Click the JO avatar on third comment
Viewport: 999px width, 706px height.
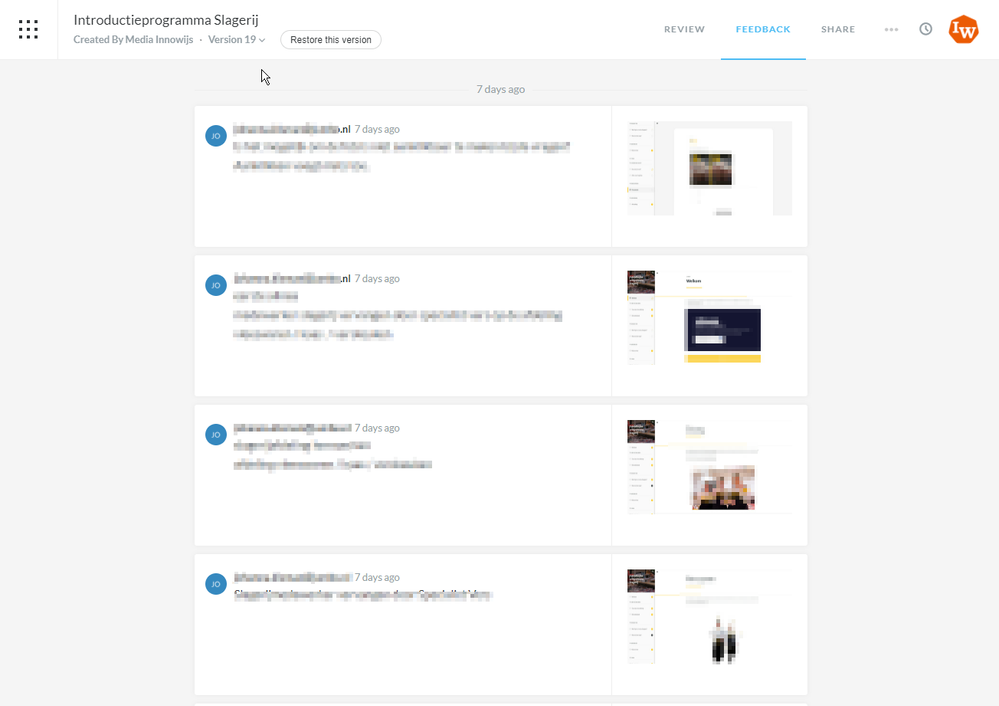tap(216, 435)
